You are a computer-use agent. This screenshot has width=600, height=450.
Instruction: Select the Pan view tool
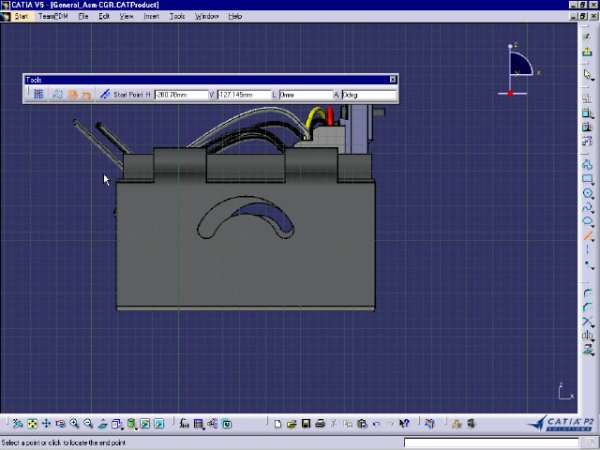tap(46, 424)
